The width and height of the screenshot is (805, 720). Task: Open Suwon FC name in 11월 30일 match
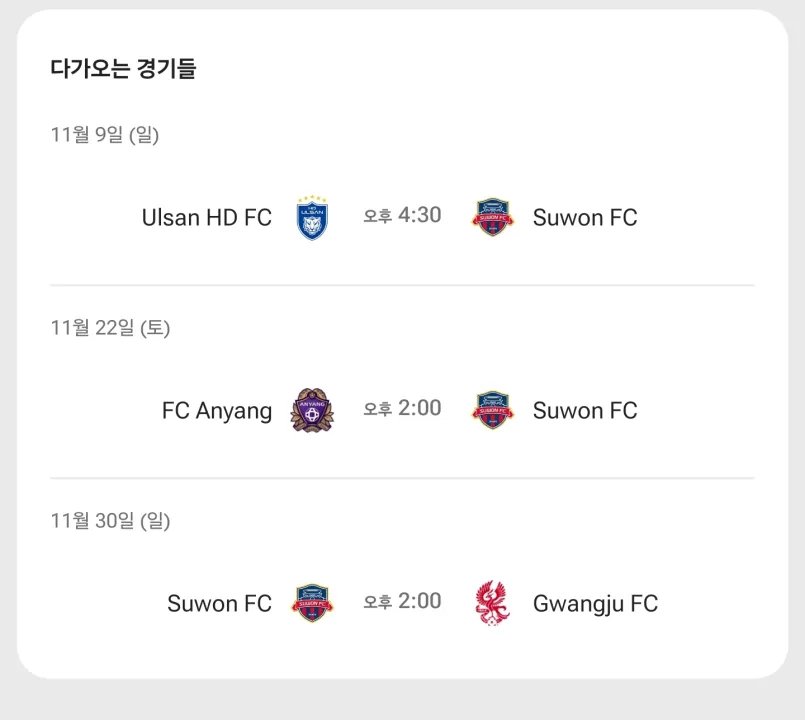click(x=219, y=604)
